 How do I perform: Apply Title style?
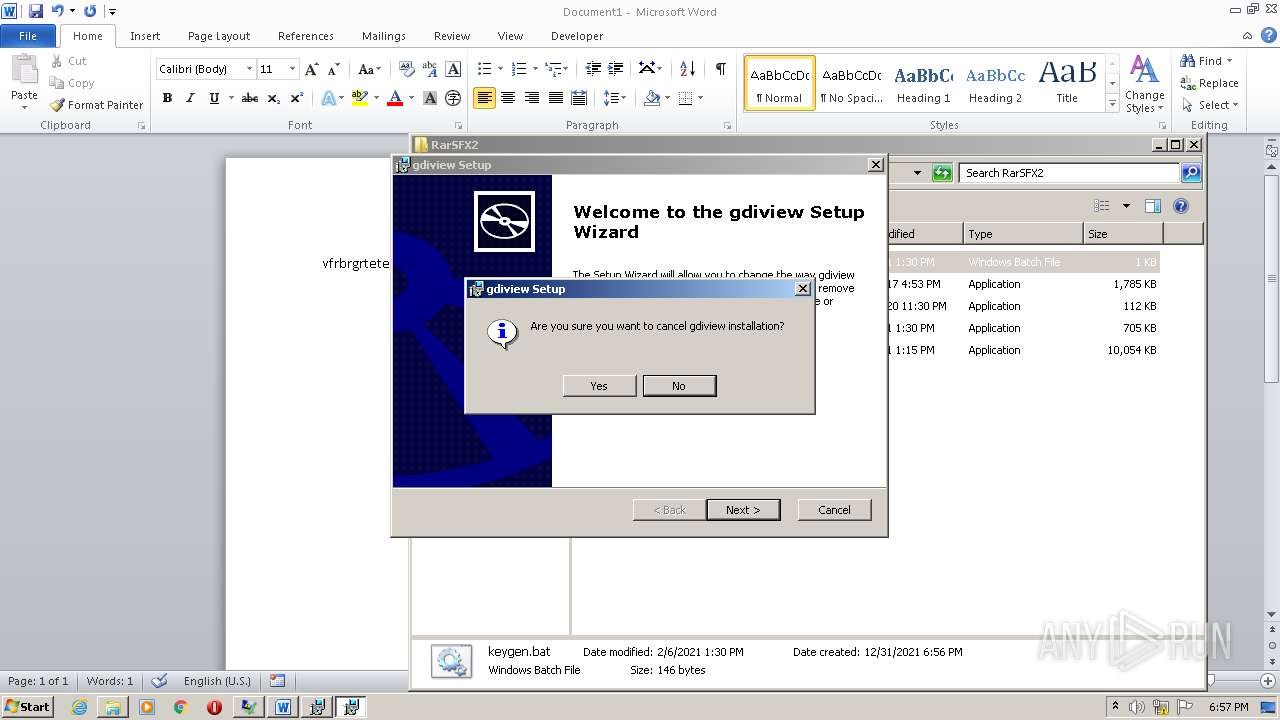point(1067,83)
